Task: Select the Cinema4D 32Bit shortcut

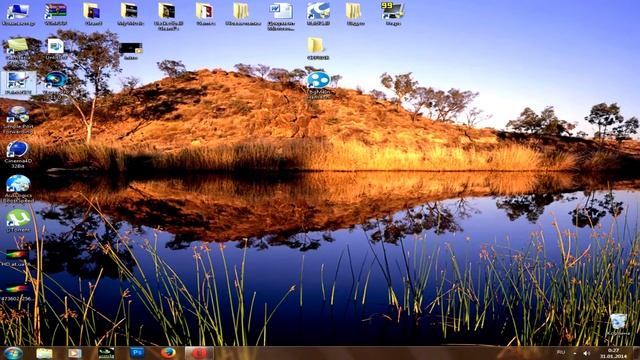Action: 18,155
